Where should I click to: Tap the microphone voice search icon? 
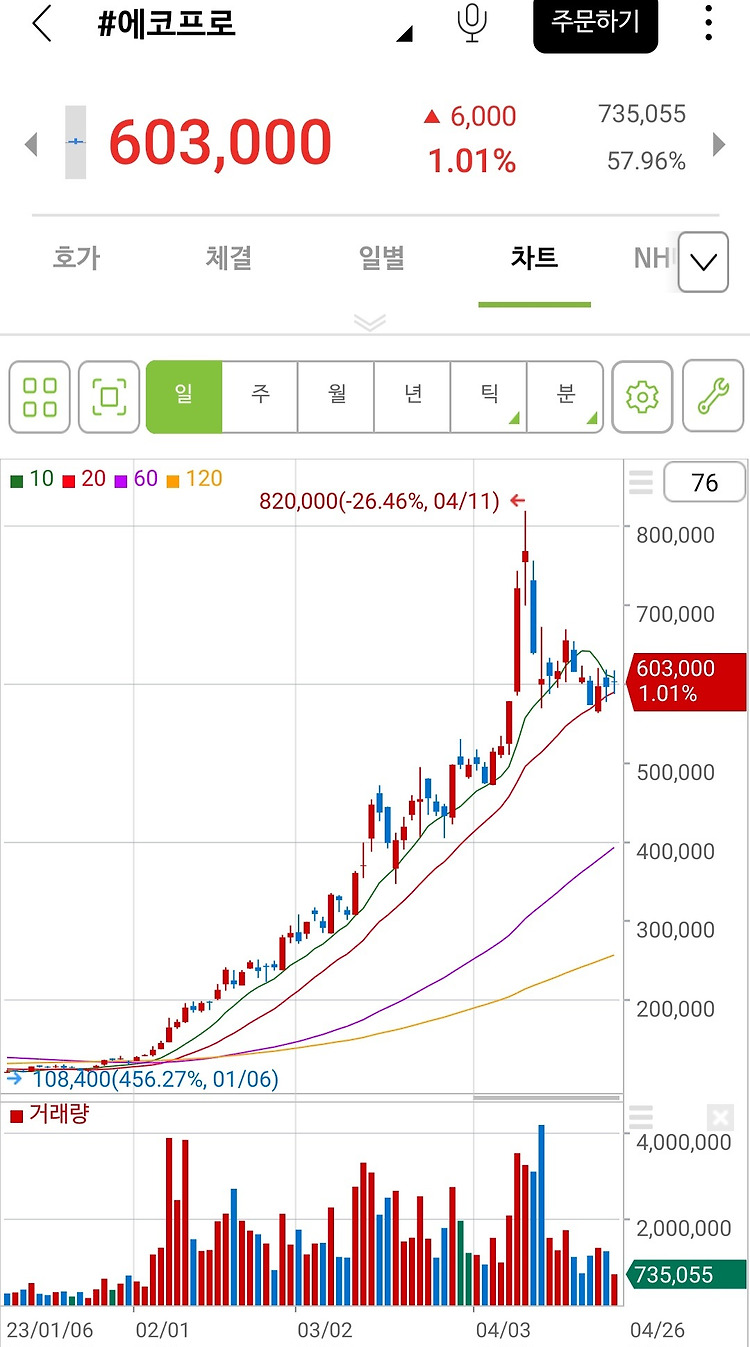point(472,24)
